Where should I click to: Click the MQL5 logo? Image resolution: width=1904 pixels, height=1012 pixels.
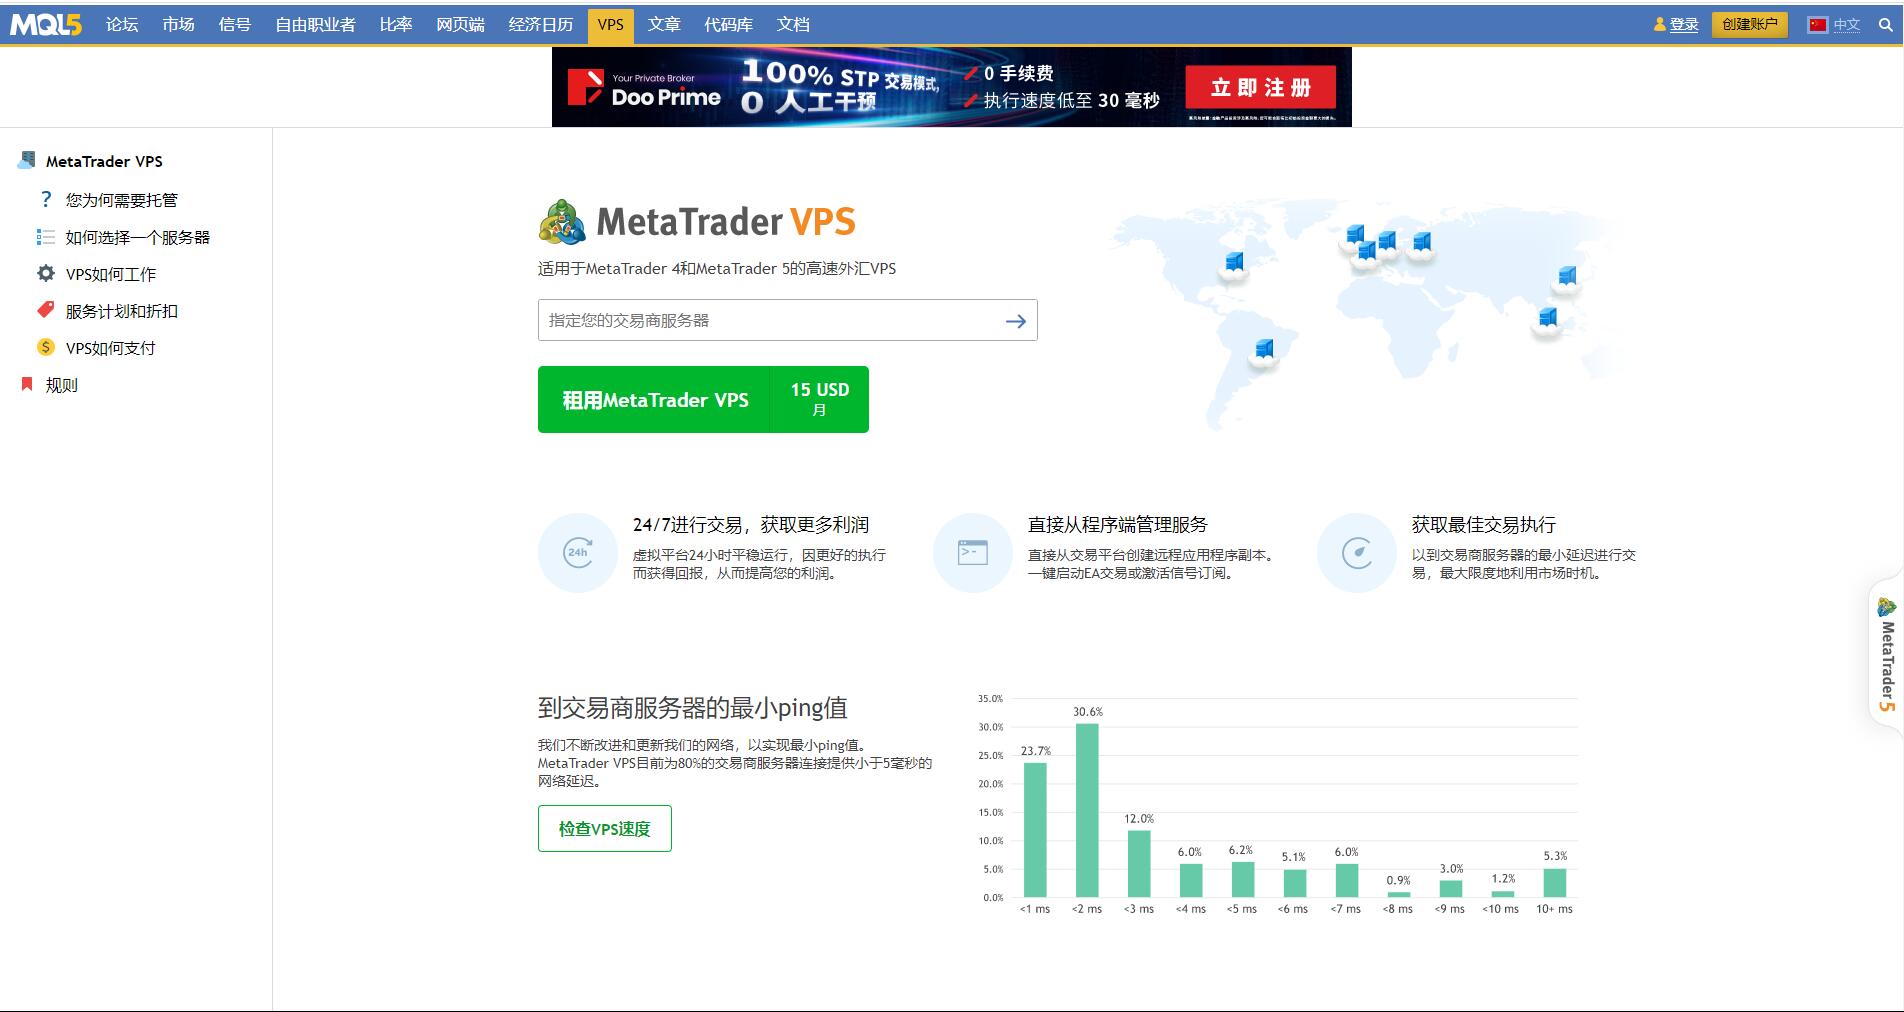click(x=46, y=24)
